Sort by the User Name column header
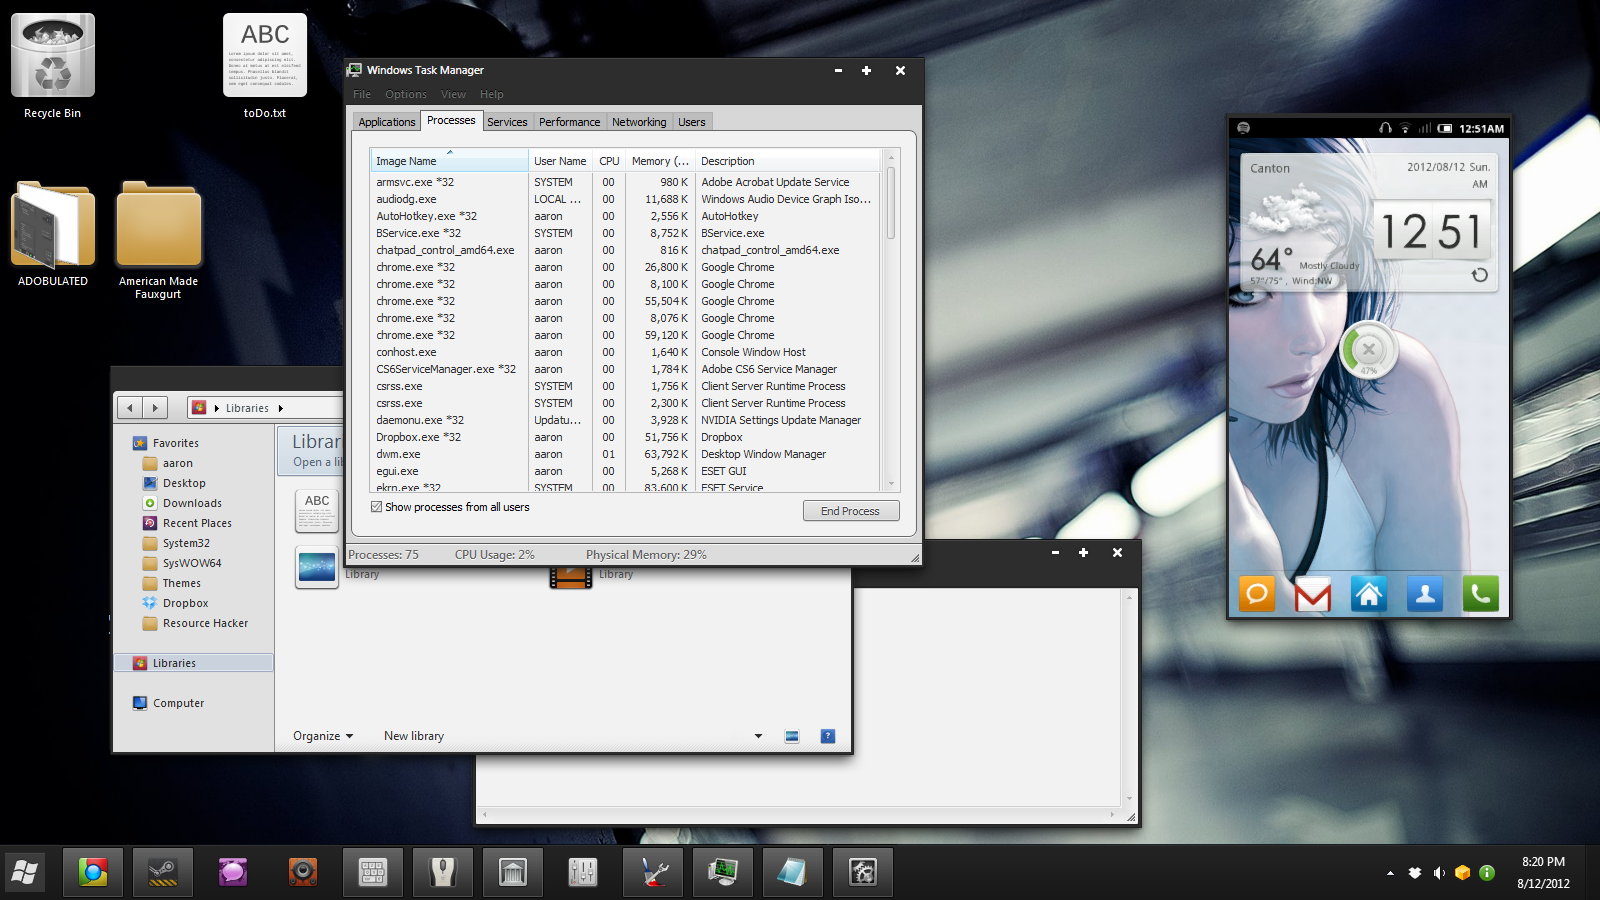1600x900 pixels. 560,161
